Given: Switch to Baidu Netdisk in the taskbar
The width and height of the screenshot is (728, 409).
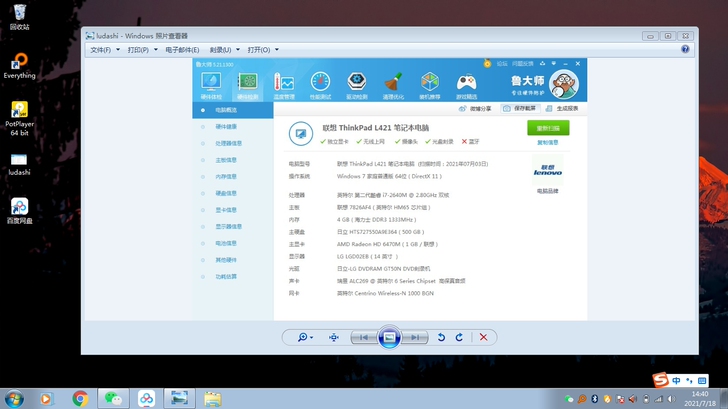Looking at the screenshot, I should [146, 399].
